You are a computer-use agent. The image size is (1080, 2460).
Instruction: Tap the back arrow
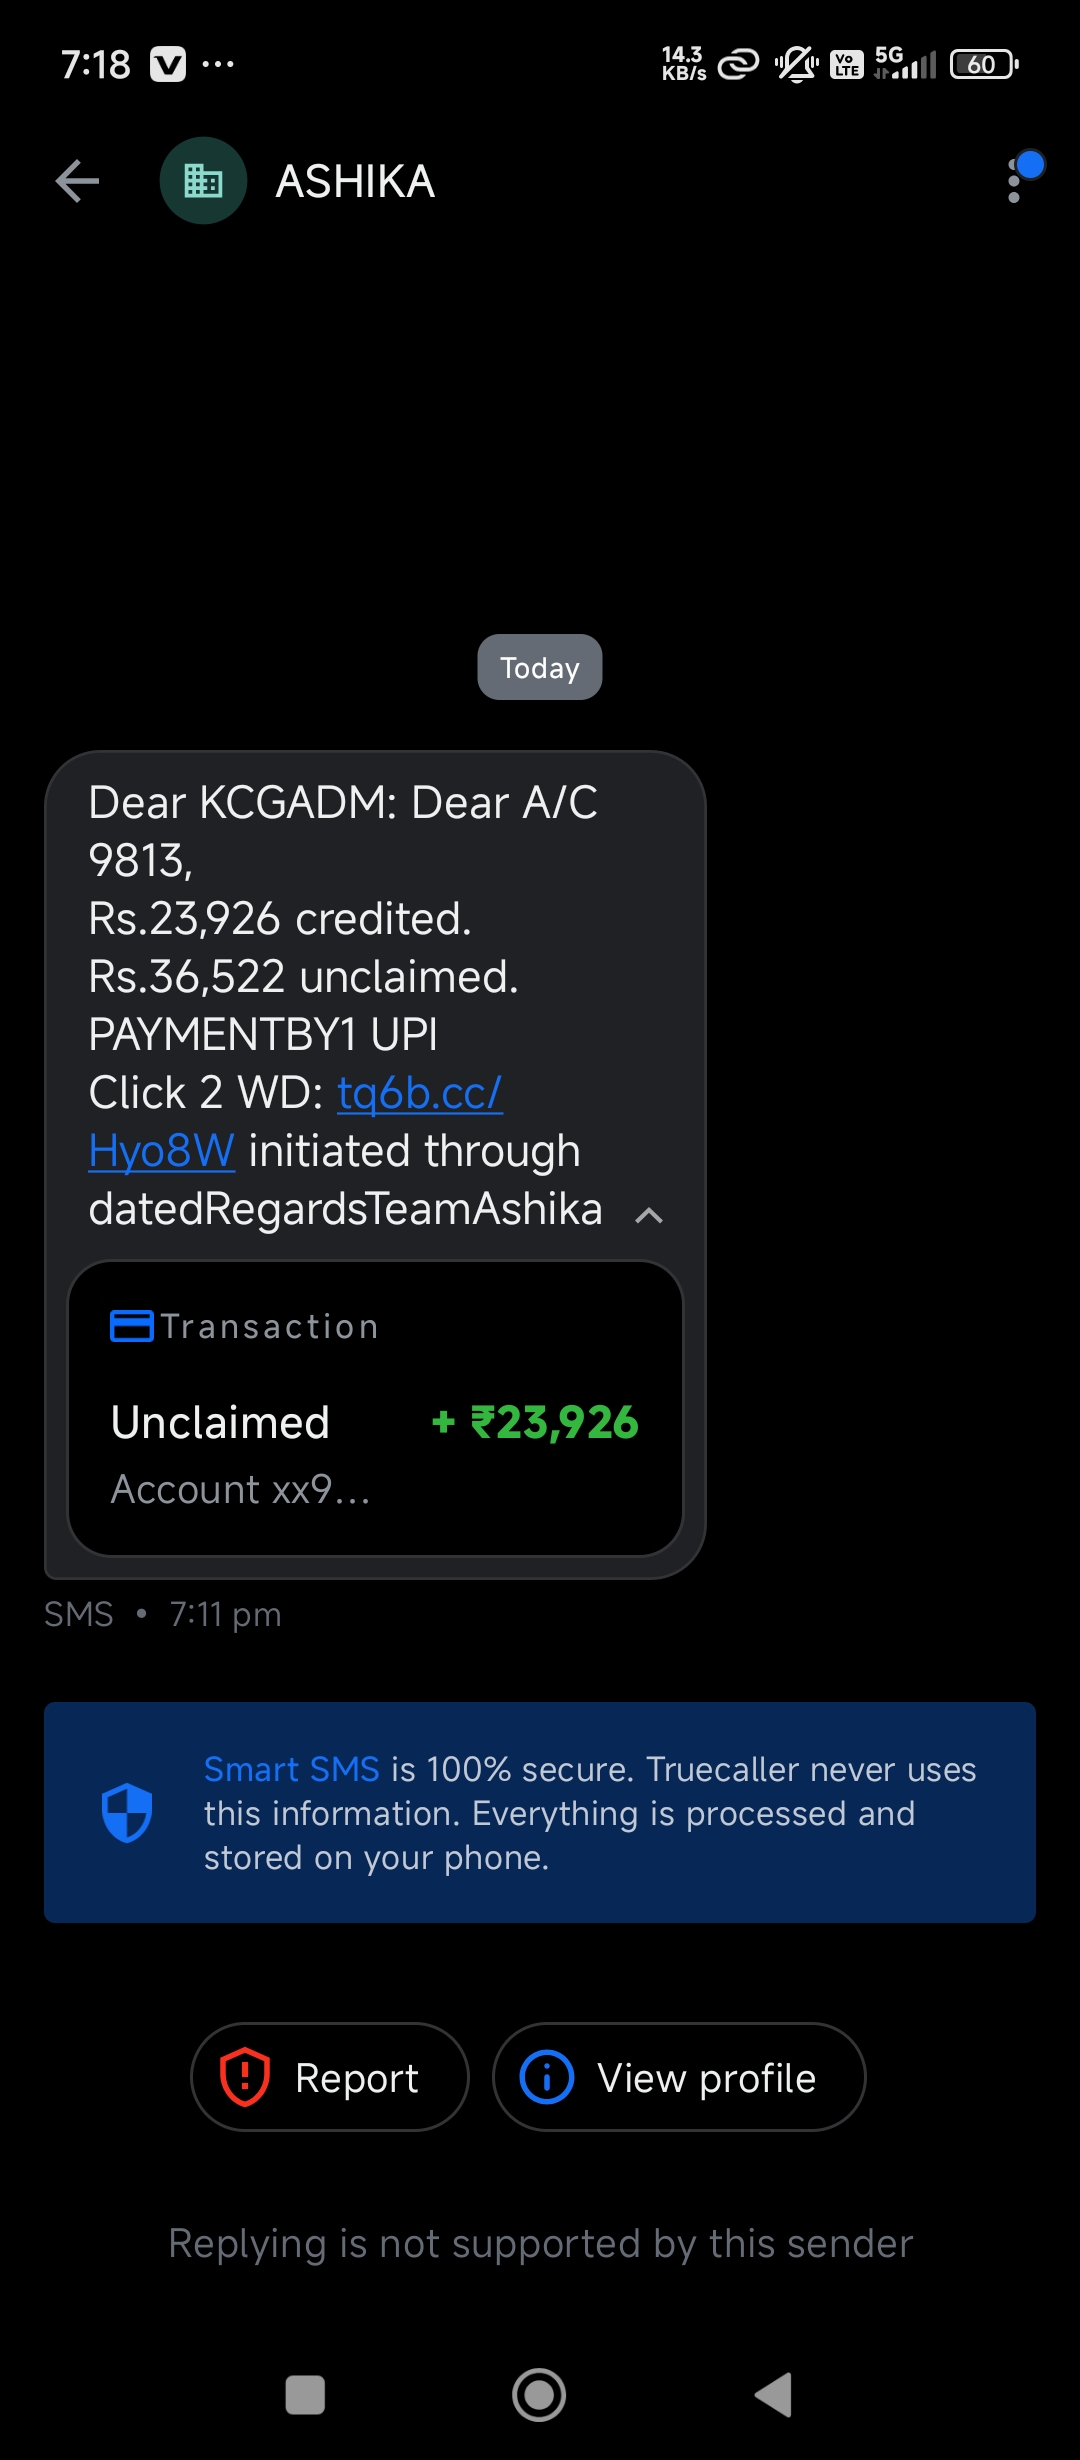coord(77,181)
